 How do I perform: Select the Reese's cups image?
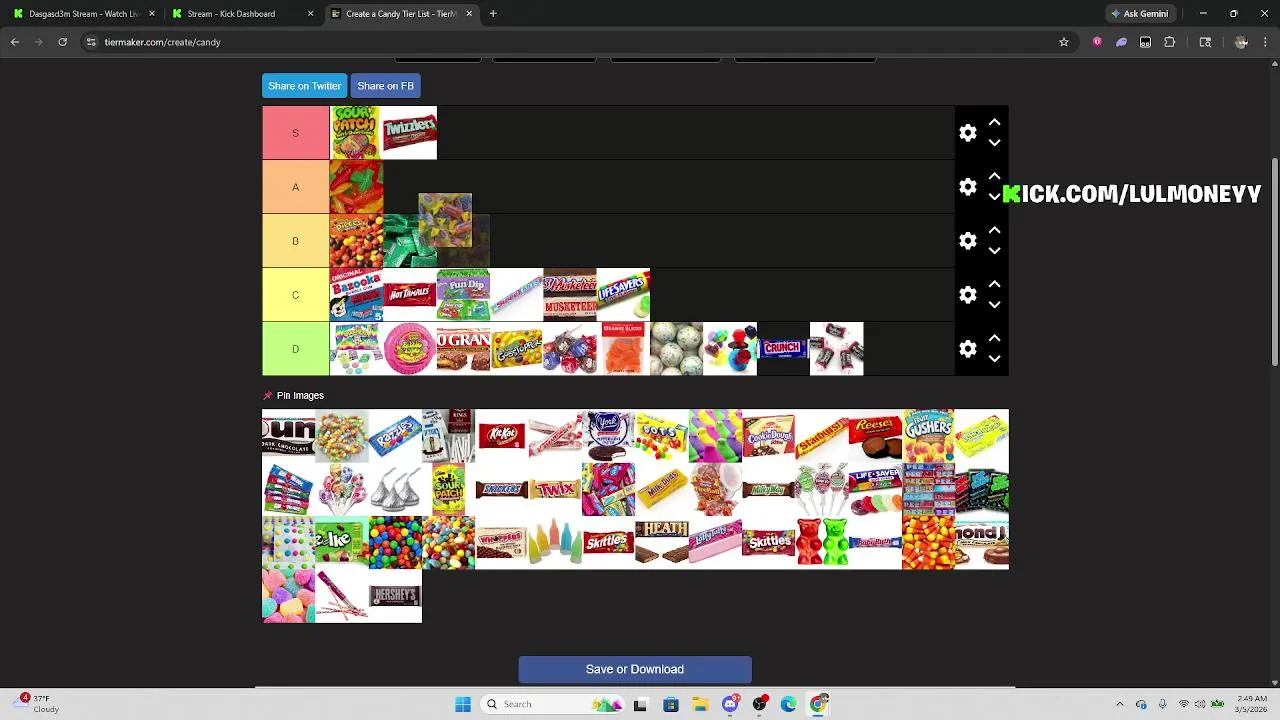(875, 435)
